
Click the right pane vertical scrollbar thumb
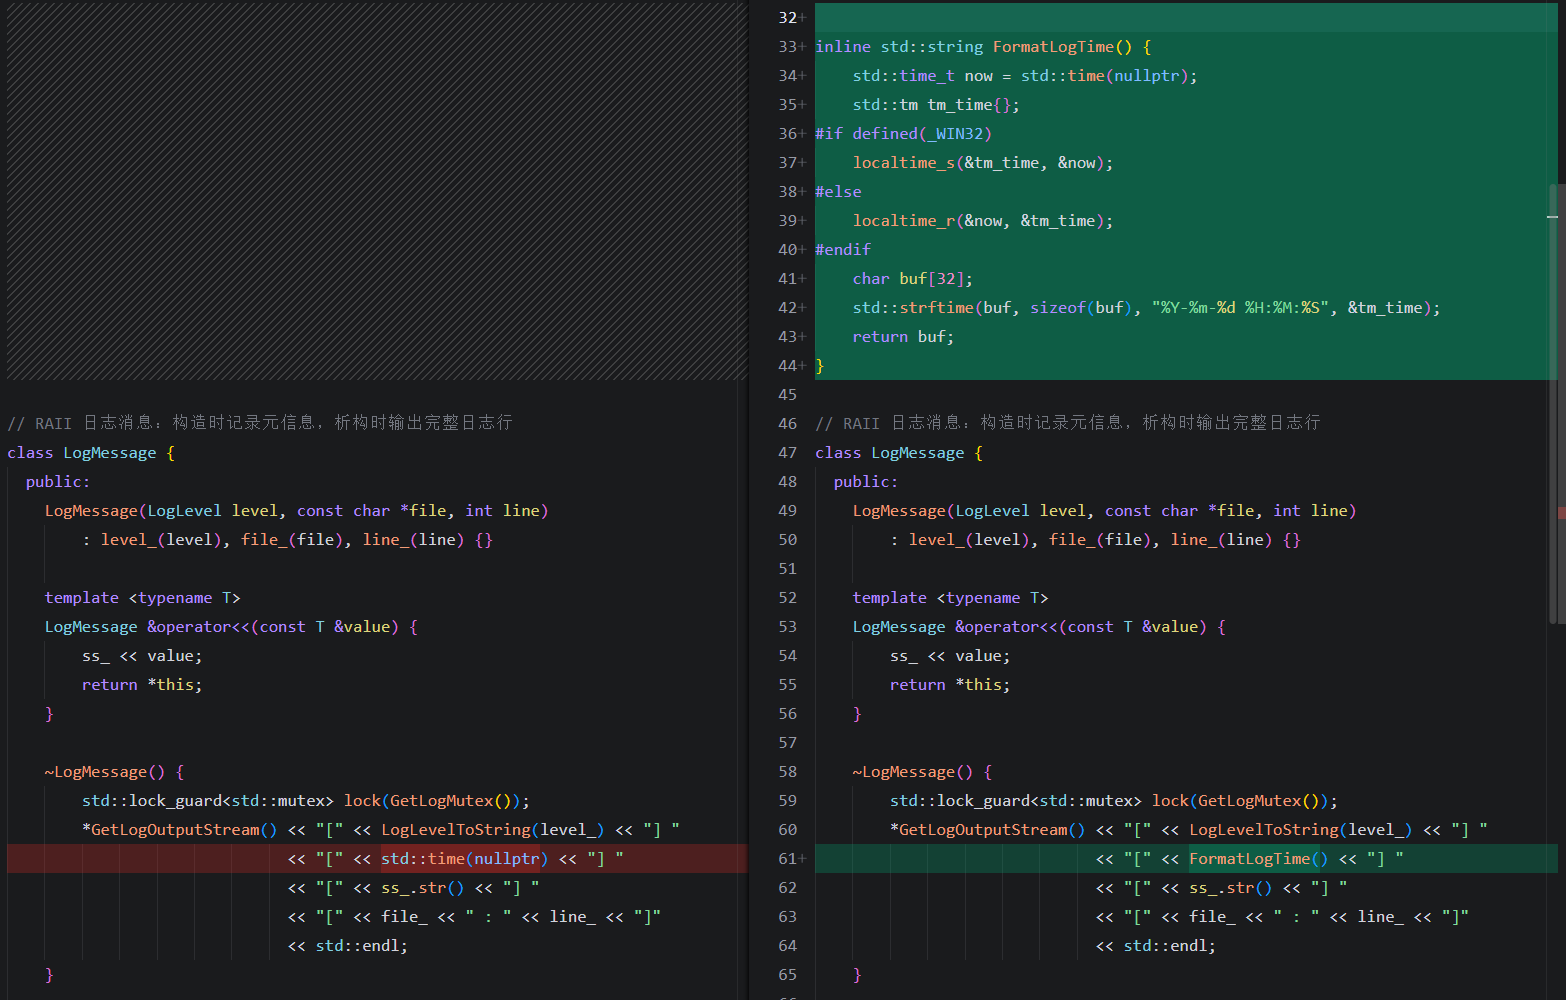pos(1553,403)
